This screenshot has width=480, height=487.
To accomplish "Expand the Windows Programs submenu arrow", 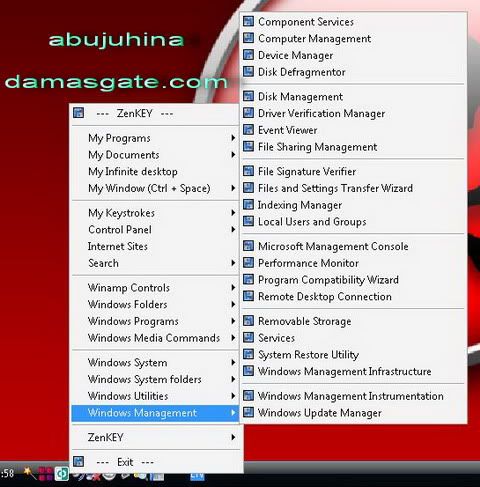I will pyautogui.click(x=233, y=321).
